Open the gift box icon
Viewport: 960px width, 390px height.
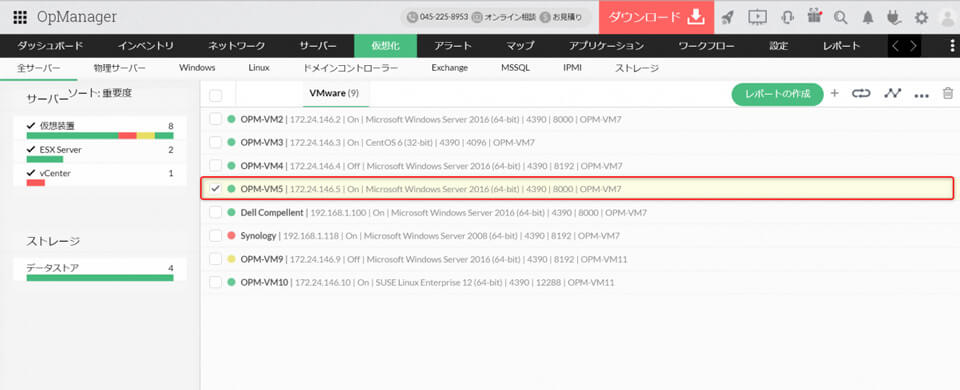click(814, 17)
